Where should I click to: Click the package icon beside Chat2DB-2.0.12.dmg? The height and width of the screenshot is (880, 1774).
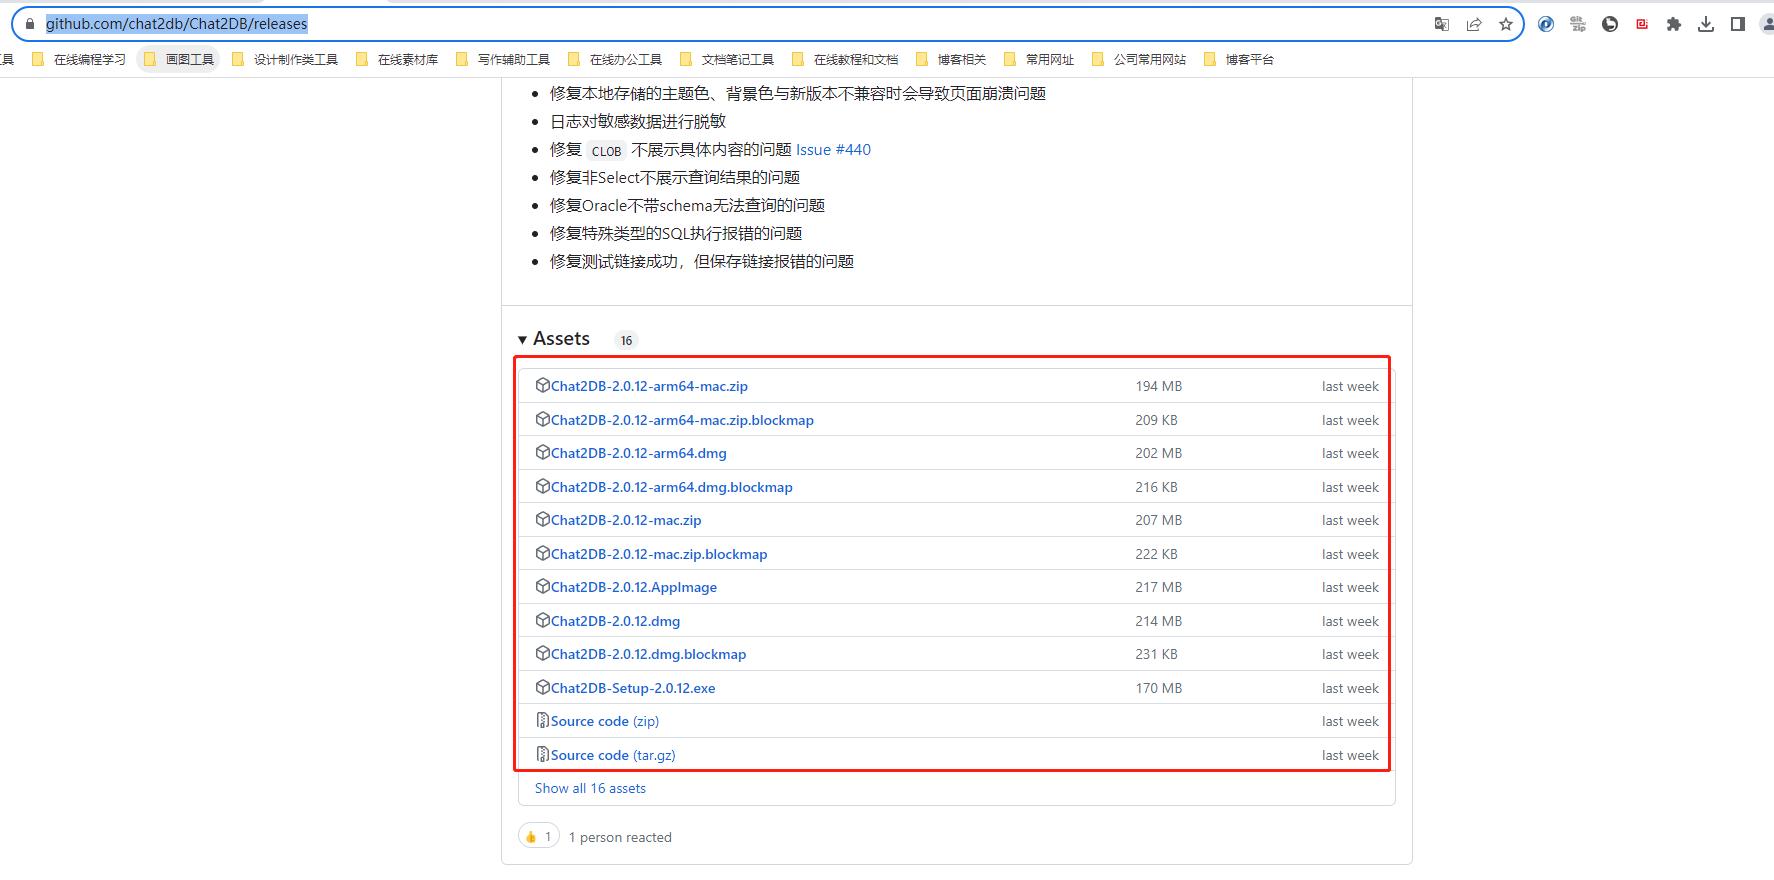[542, 620]
